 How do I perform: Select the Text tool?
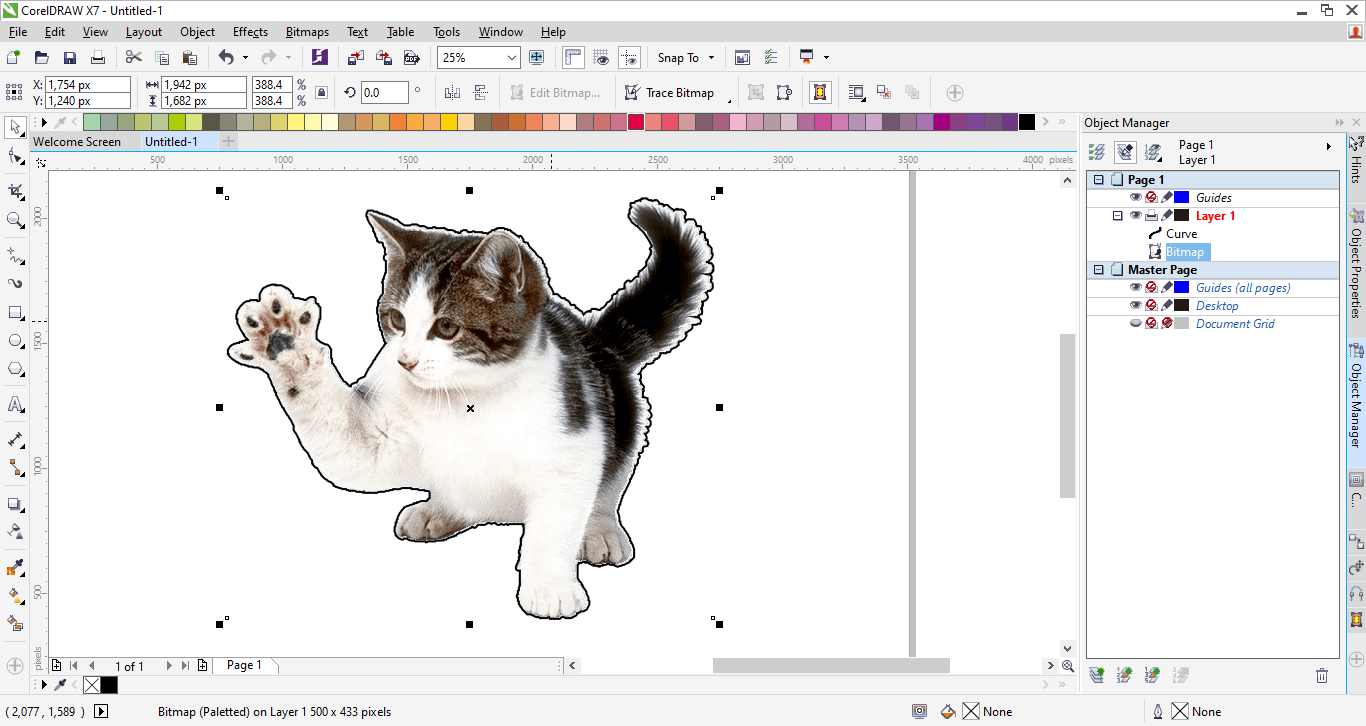[15, 404]
